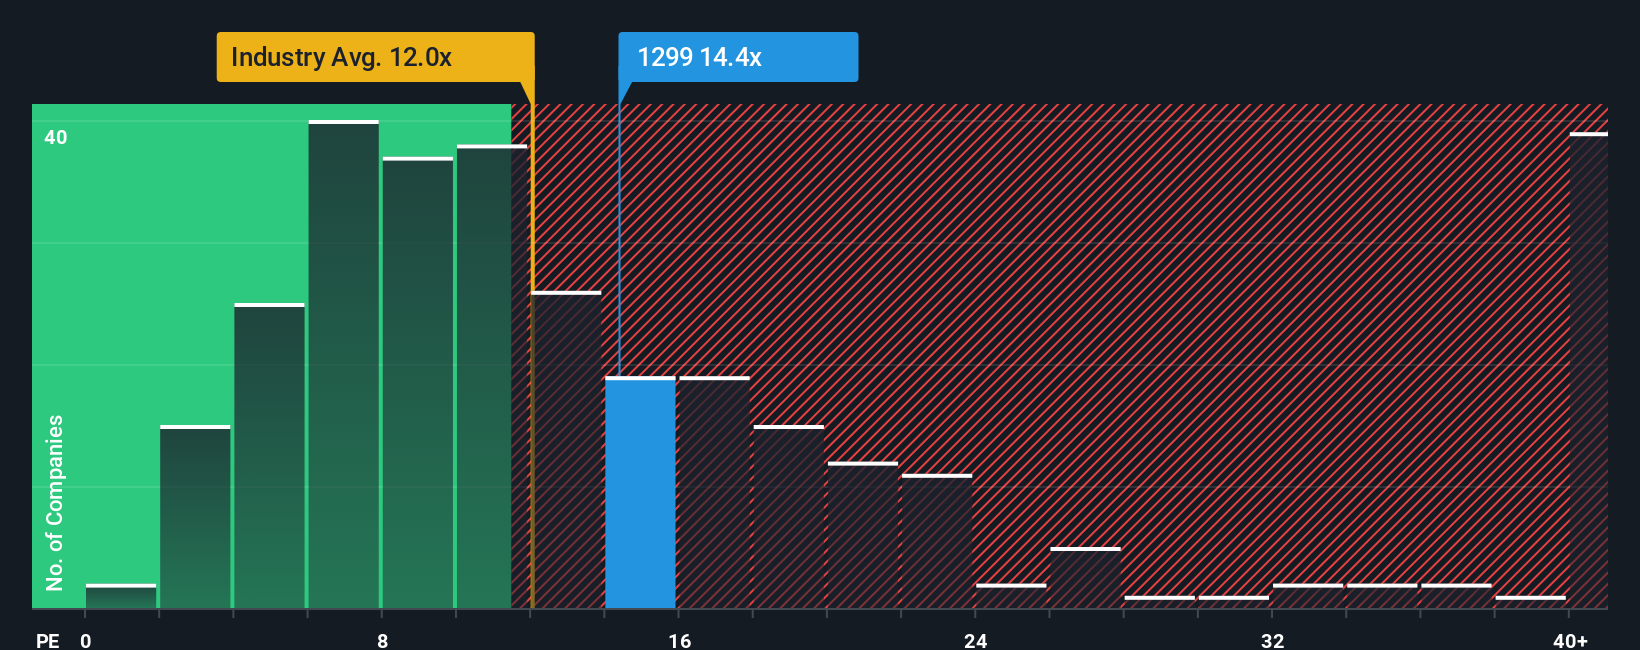Click the PE axis value 24
1640x650 pixels.
point(976,640)
